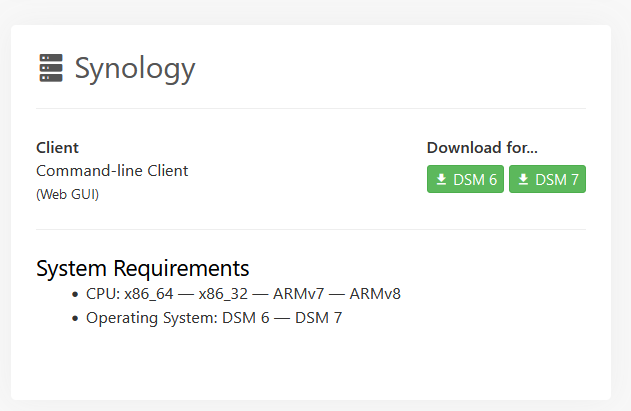The height and width of the screenshot is (411, 631).
Task: Click the Command-line Client text
Action: [x=112, y=170]
